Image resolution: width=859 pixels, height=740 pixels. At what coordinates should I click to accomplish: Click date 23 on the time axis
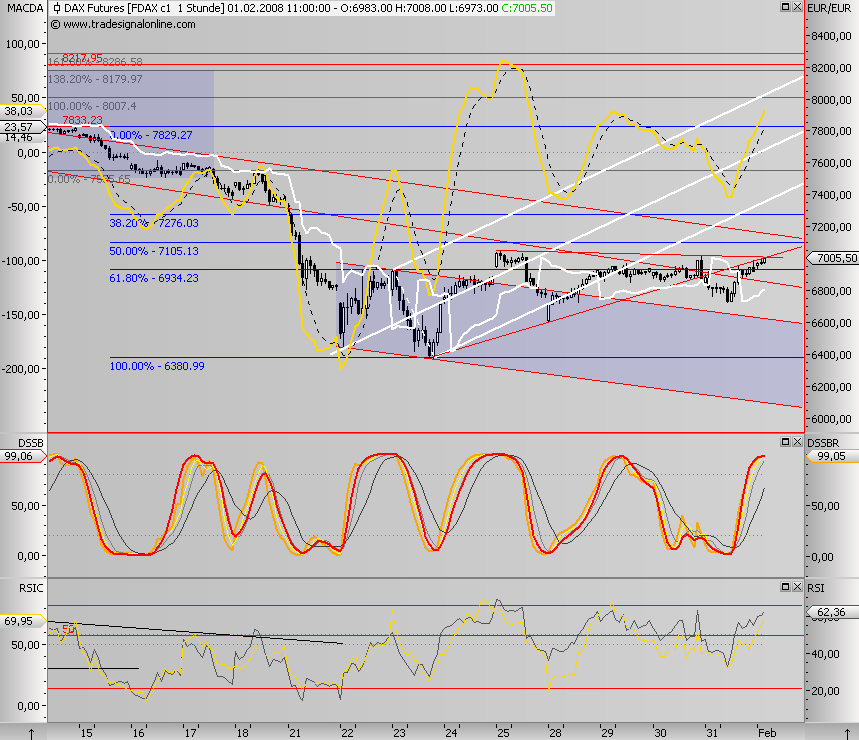pos(399,733)
